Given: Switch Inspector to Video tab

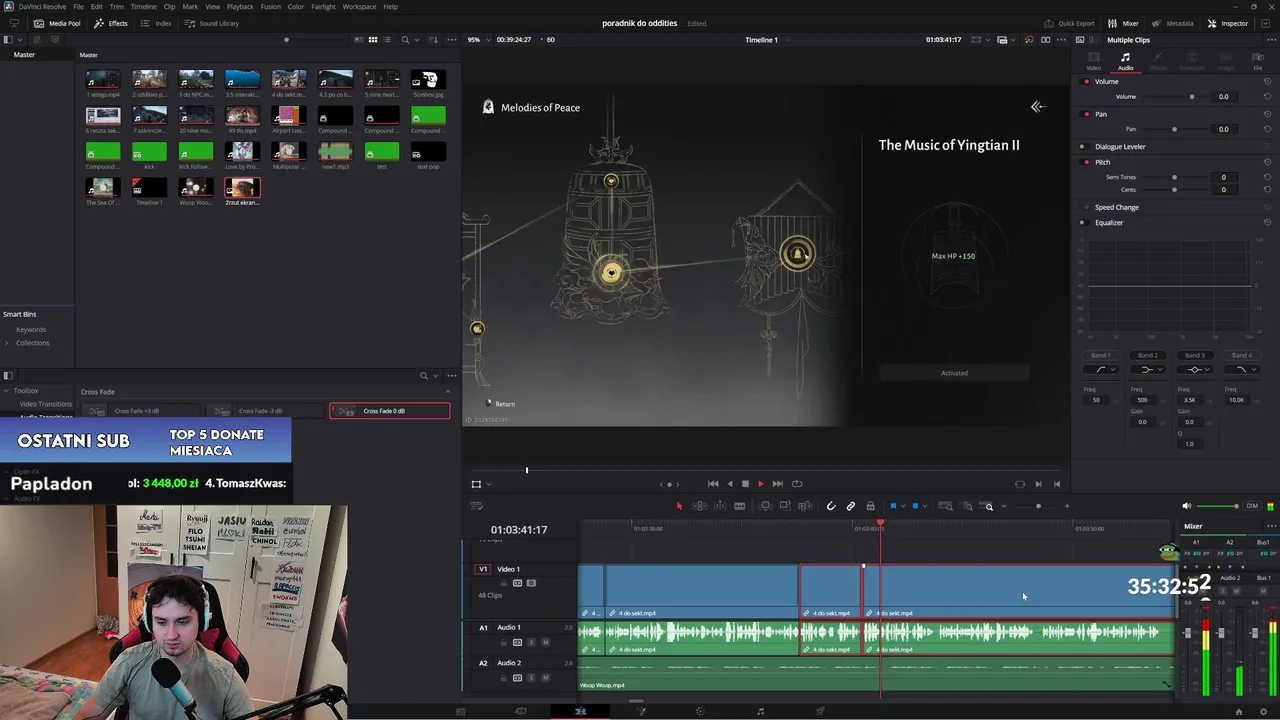Looking at the screenshot, I should 1093,62.
